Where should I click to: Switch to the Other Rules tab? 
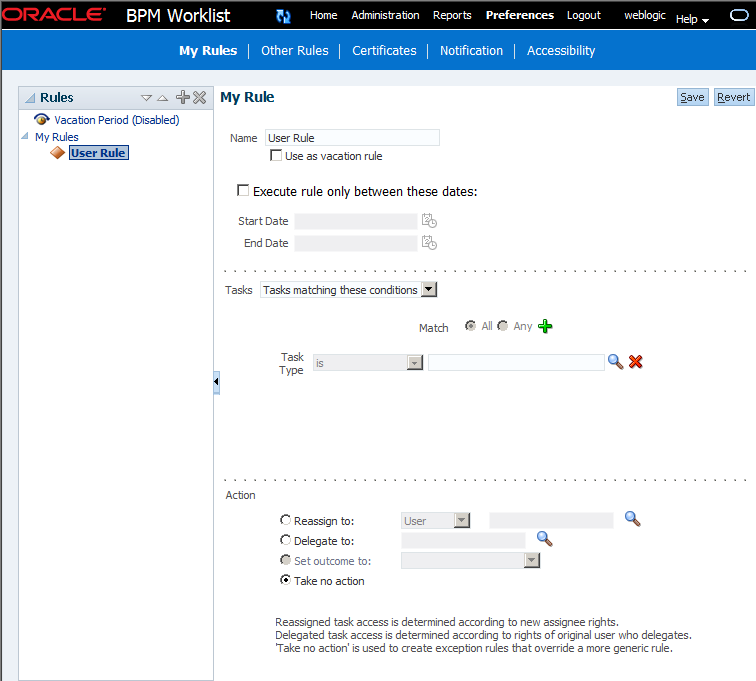click(295, 51)
